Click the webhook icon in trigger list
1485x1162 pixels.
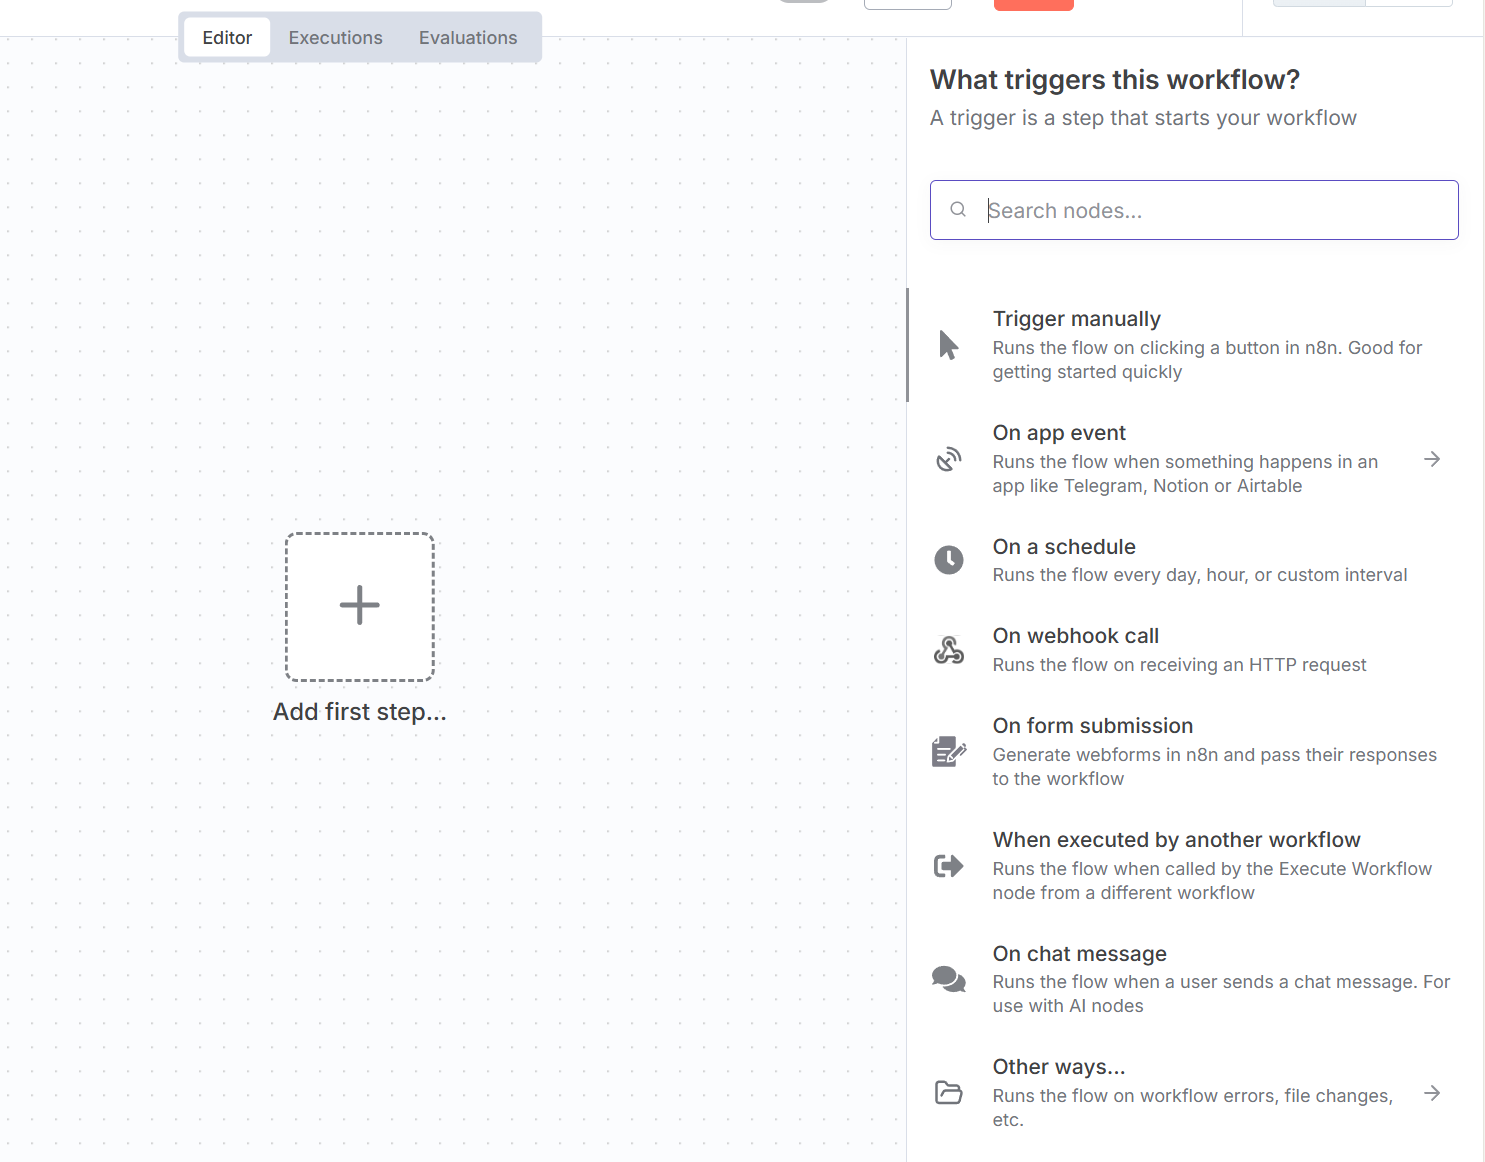point(948,650)
